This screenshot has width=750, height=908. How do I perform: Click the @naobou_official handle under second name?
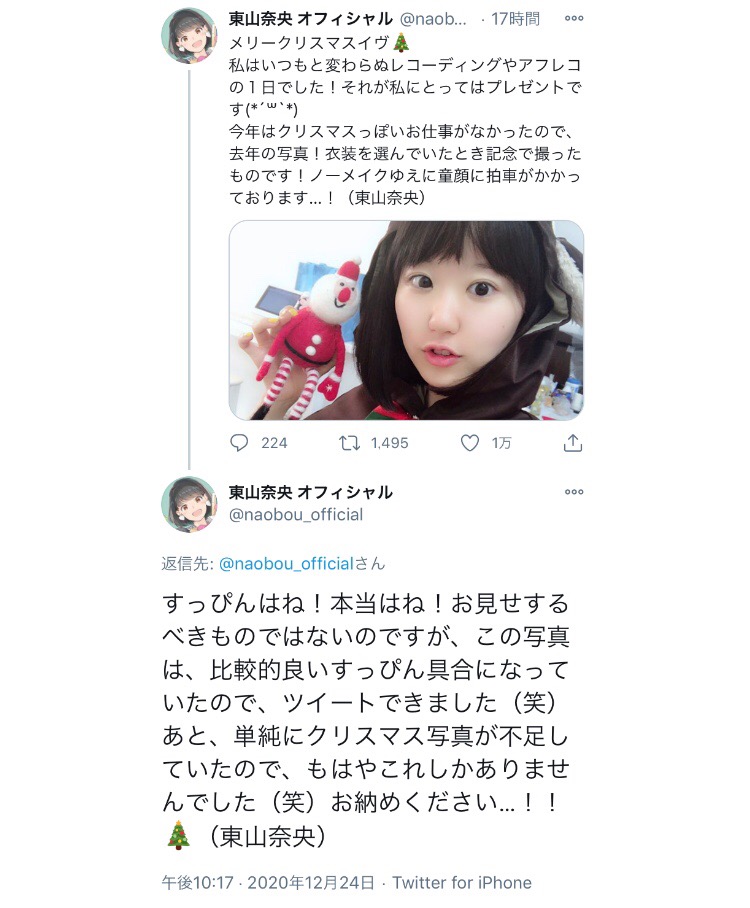point(296,514)
